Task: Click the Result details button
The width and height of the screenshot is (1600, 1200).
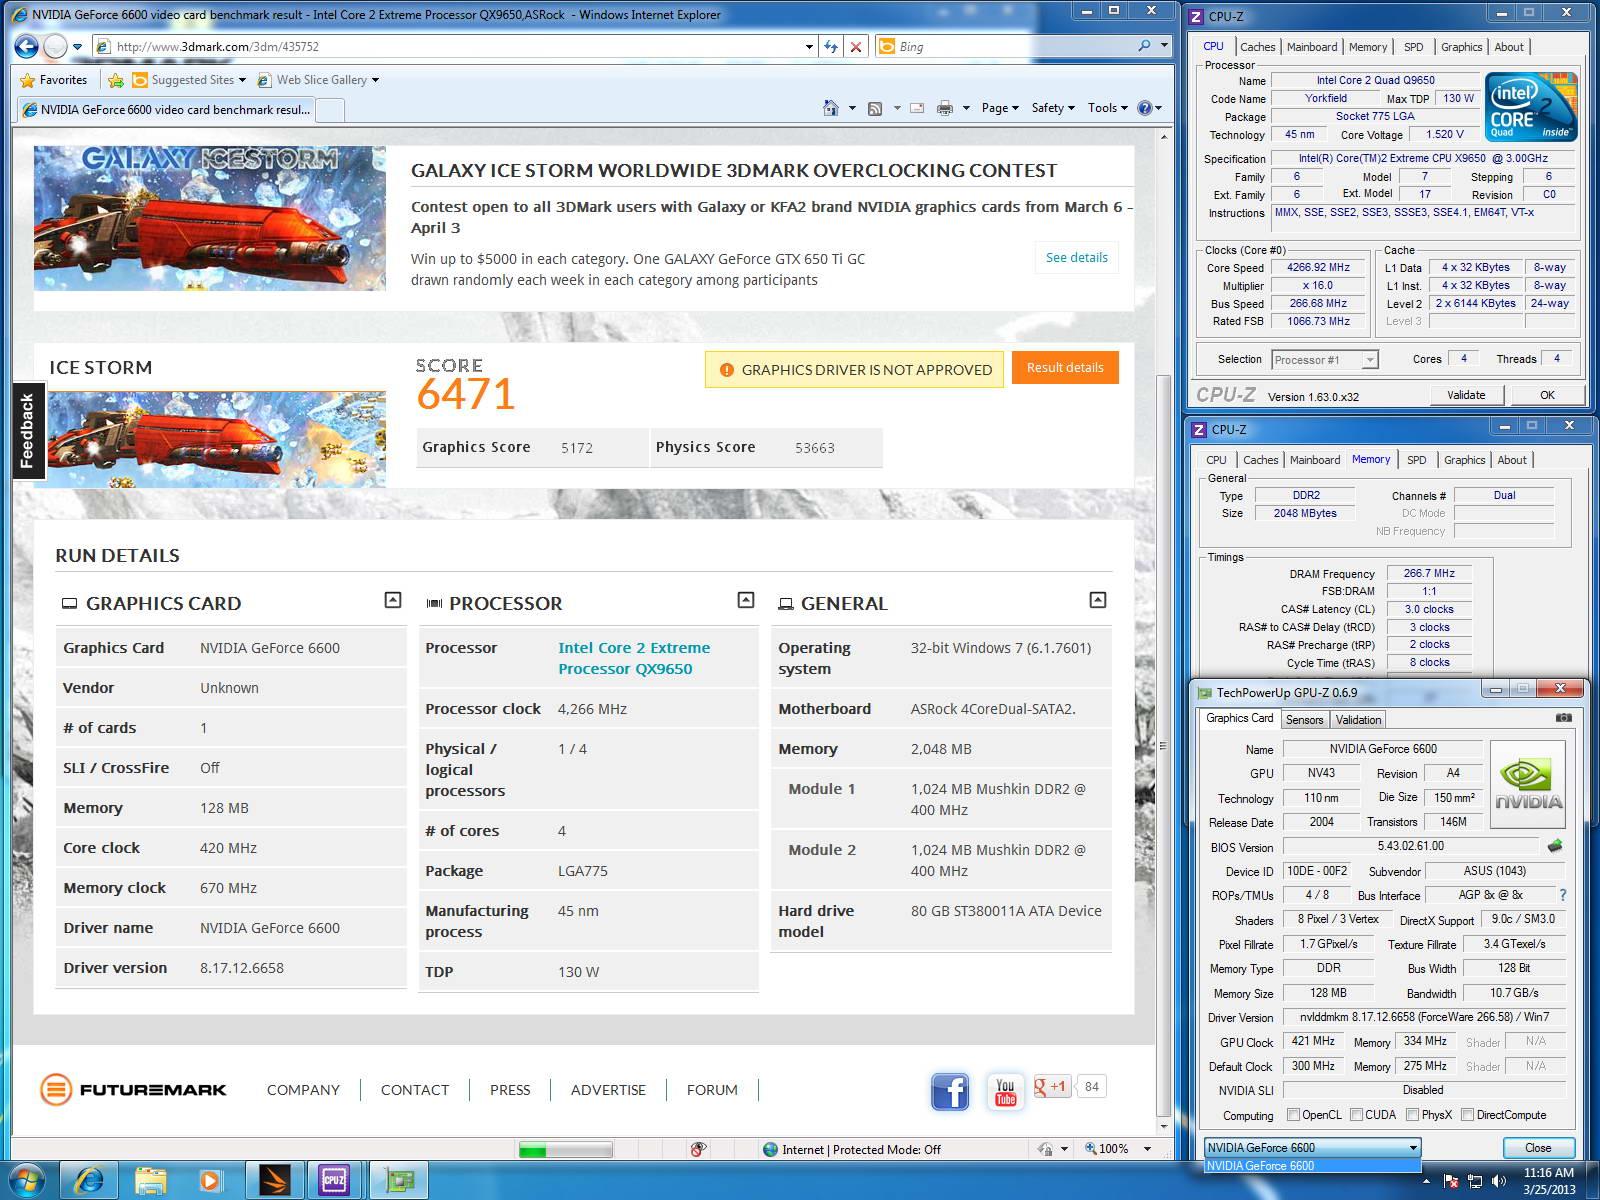Action: click(1065, 367)
